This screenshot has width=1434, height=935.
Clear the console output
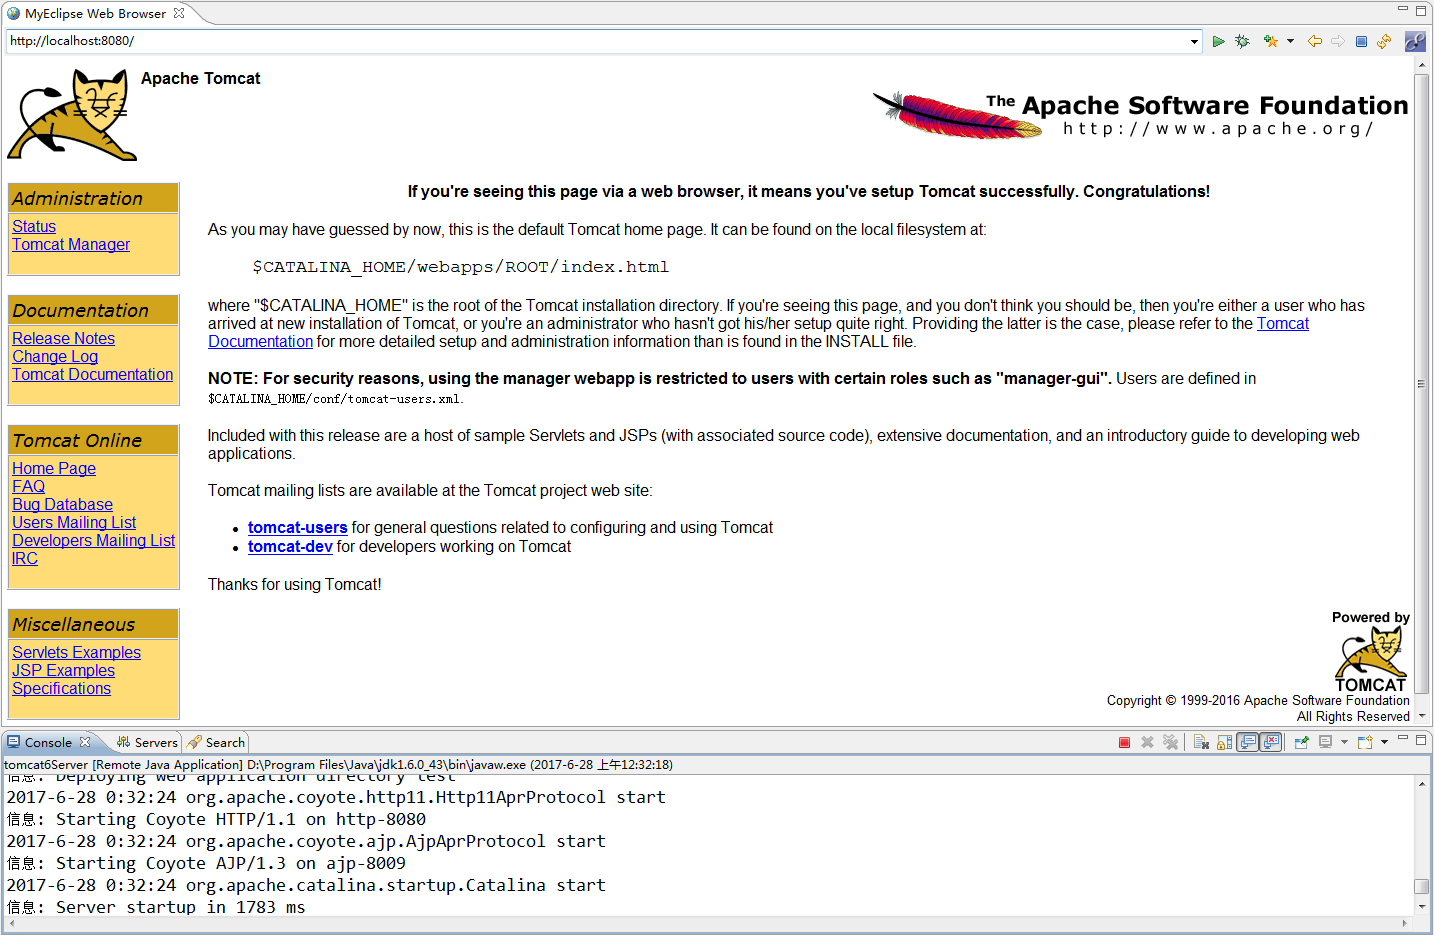pyautogui.click(x=1201, y=742)
